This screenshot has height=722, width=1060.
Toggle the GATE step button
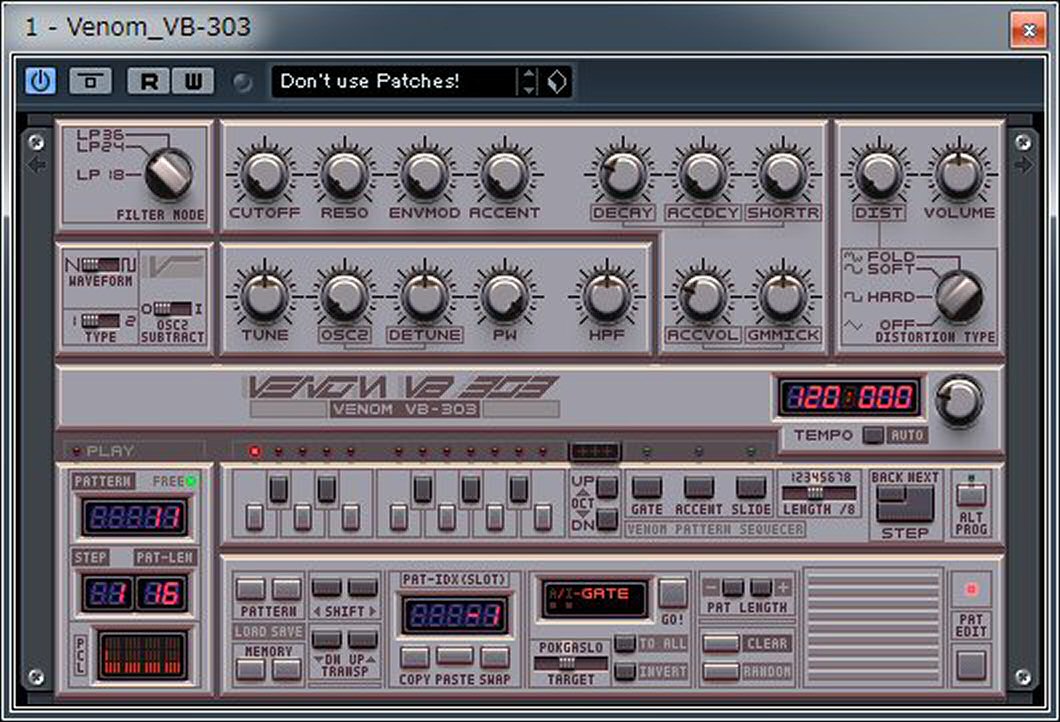(x=646, y=487)
